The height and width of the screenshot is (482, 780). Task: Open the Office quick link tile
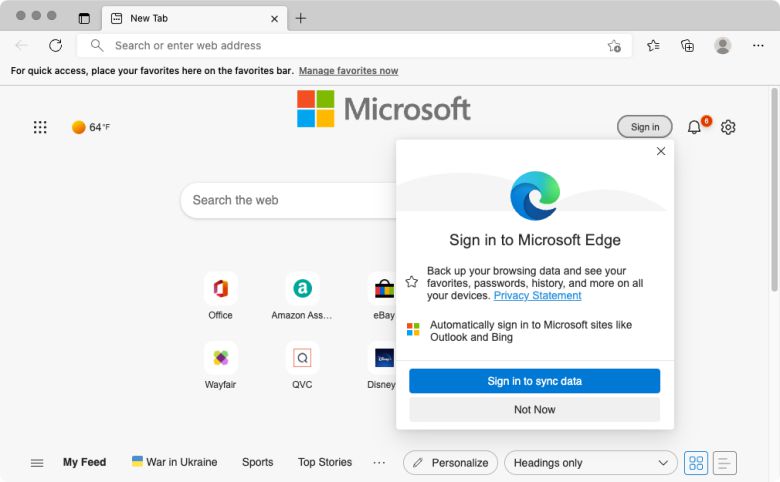click(220, 289)
